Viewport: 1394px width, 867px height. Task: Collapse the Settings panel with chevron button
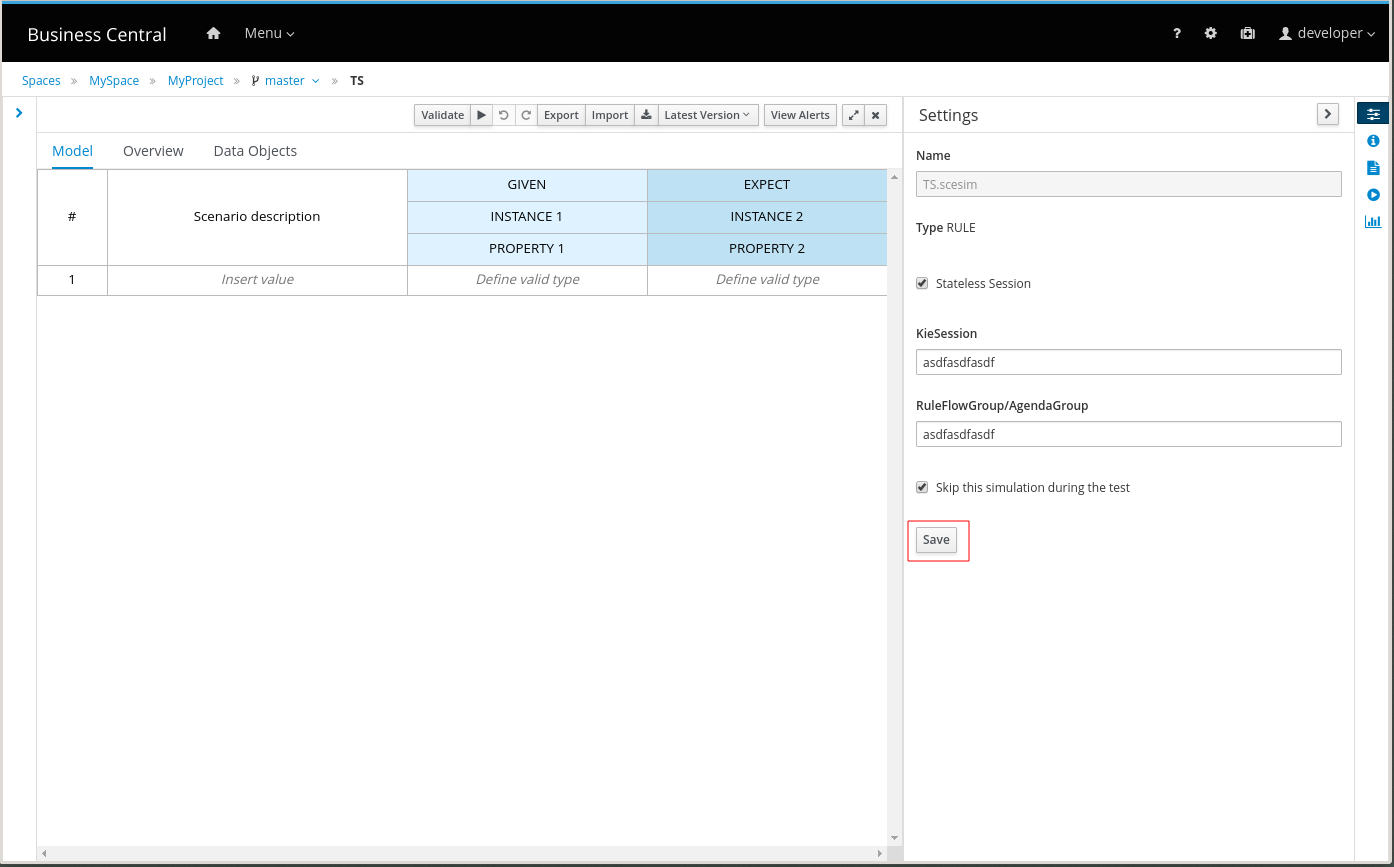(x=1327, y=114)
